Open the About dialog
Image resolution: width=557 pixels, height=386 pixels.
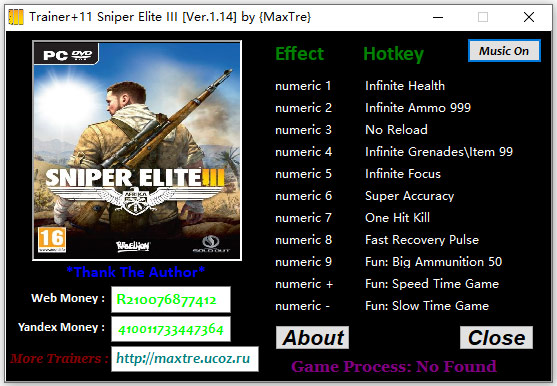pyautogui.click(x=312, y=338)
